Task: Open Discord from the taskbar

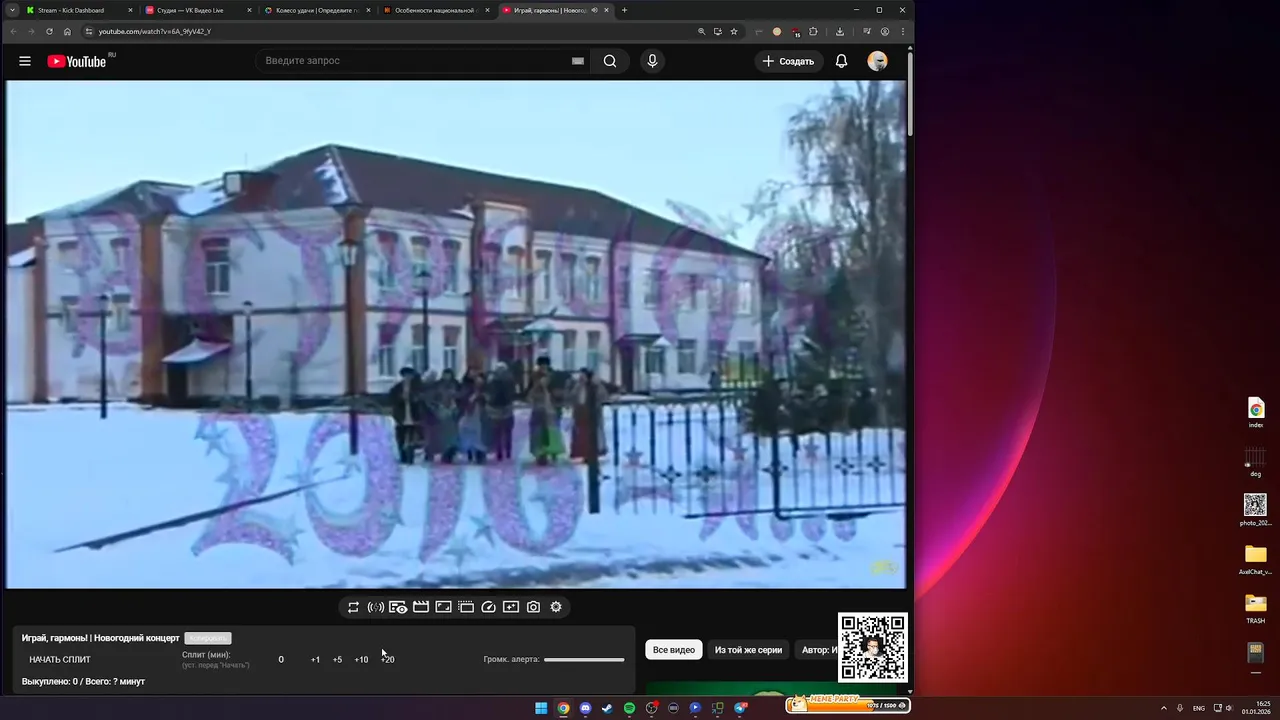Action: coord(585,708)
